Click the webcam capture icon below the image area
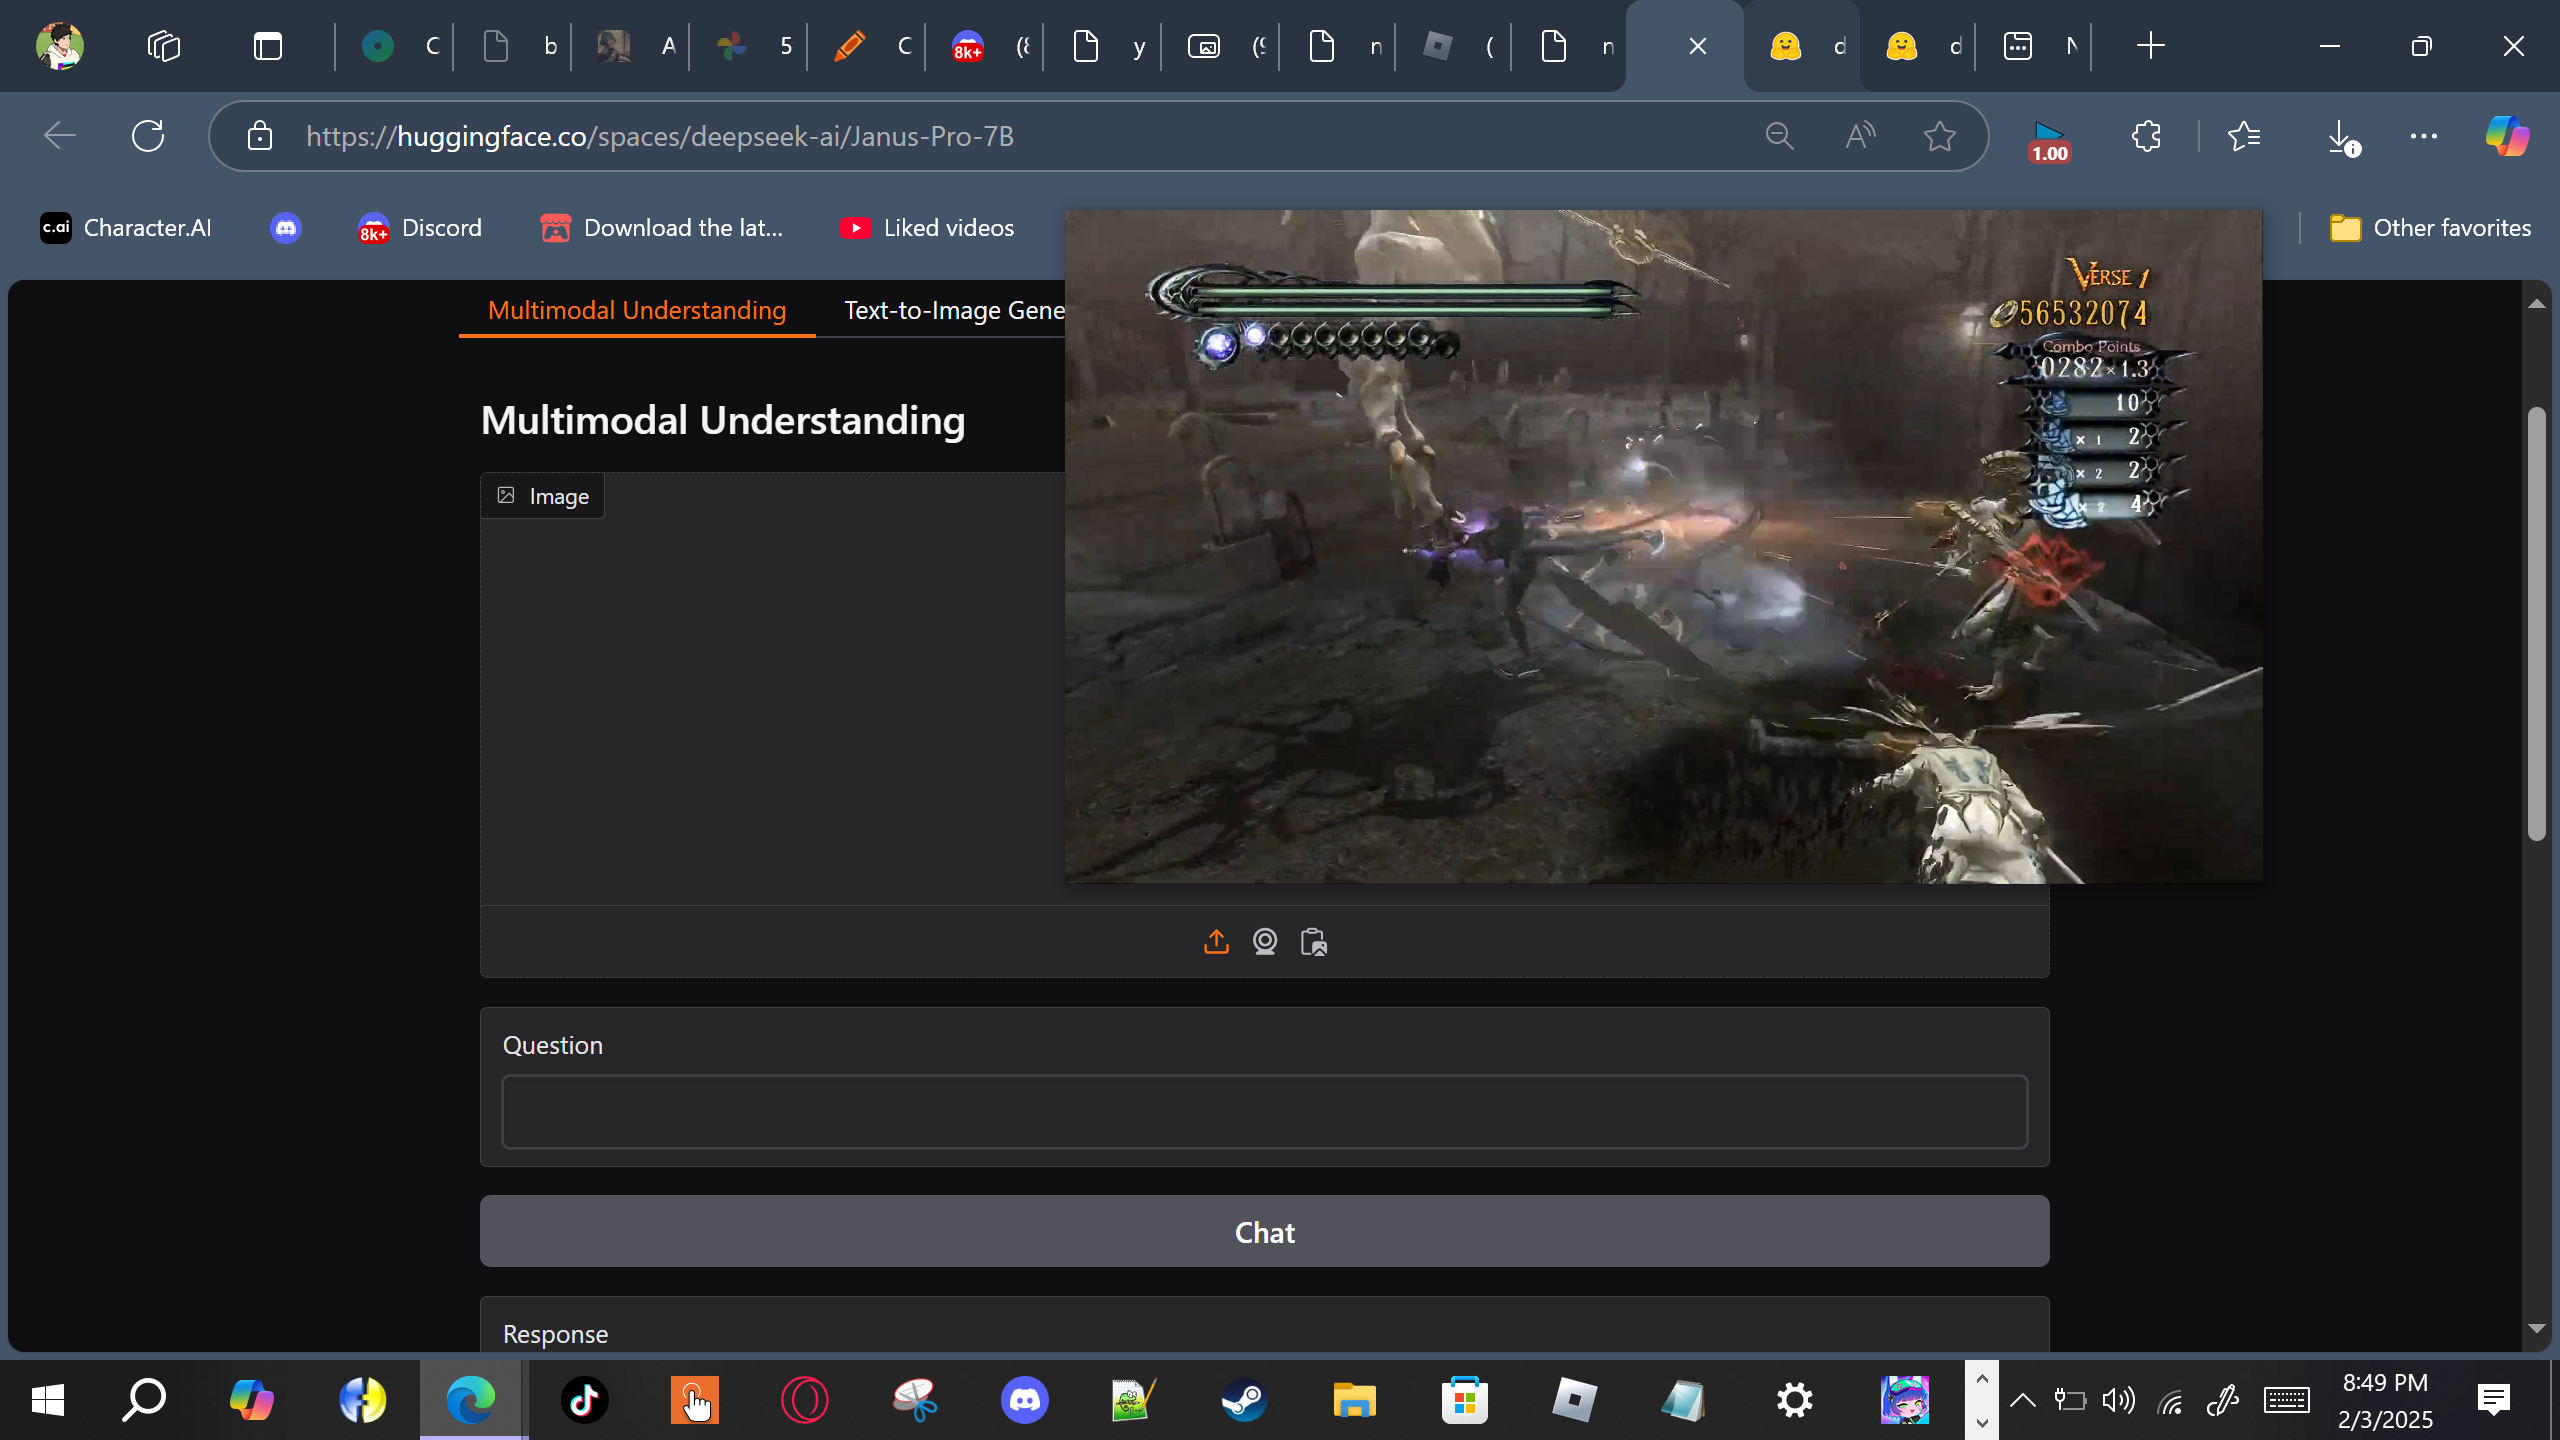Image resolution: width=2560 pixels, height=1440 pixels. [x=1265, y=942]
